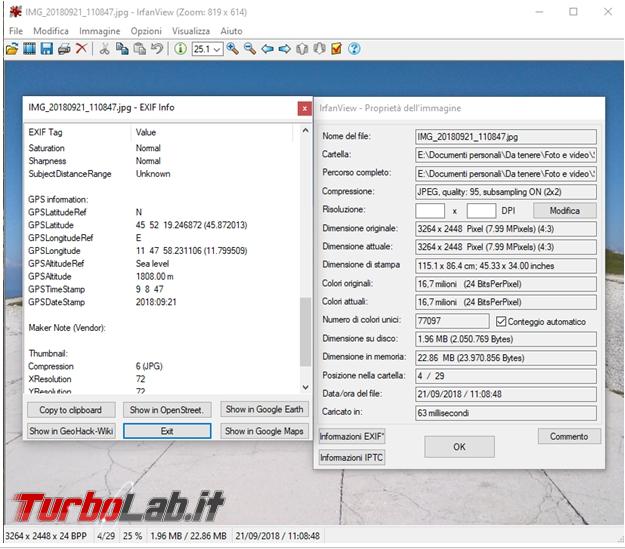This screenshot has width=625, height=549.
Task: Click the Cut scissors icon
Action: pyautogui.click(x=104, y=49)
